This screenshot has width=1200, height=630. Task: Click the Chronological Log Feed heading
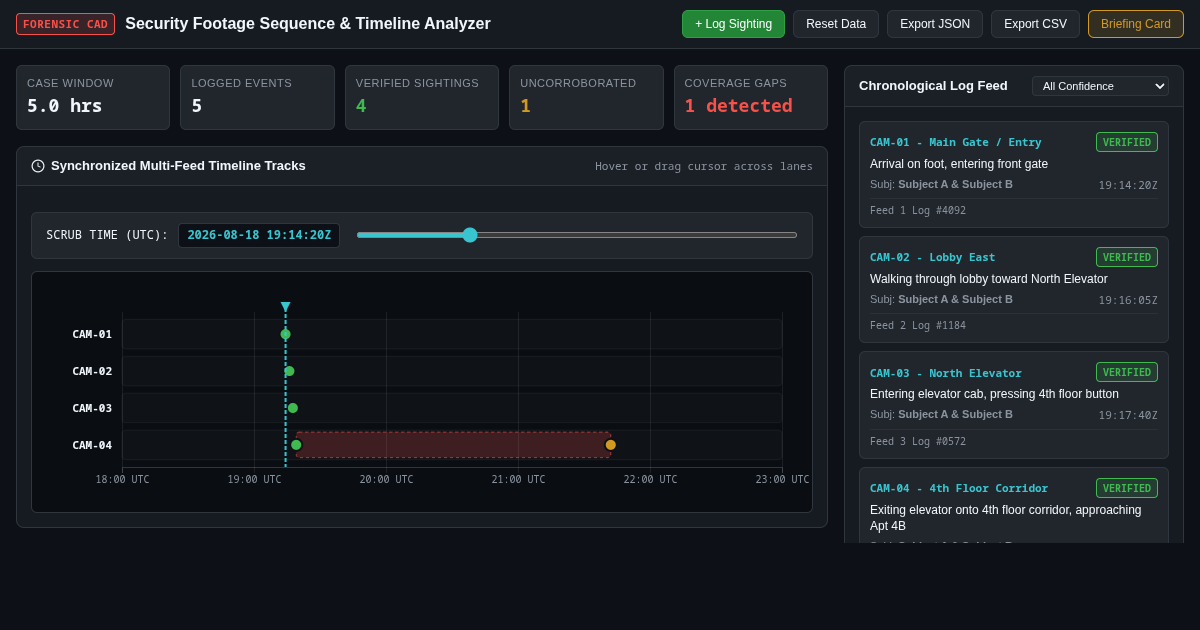933,86
